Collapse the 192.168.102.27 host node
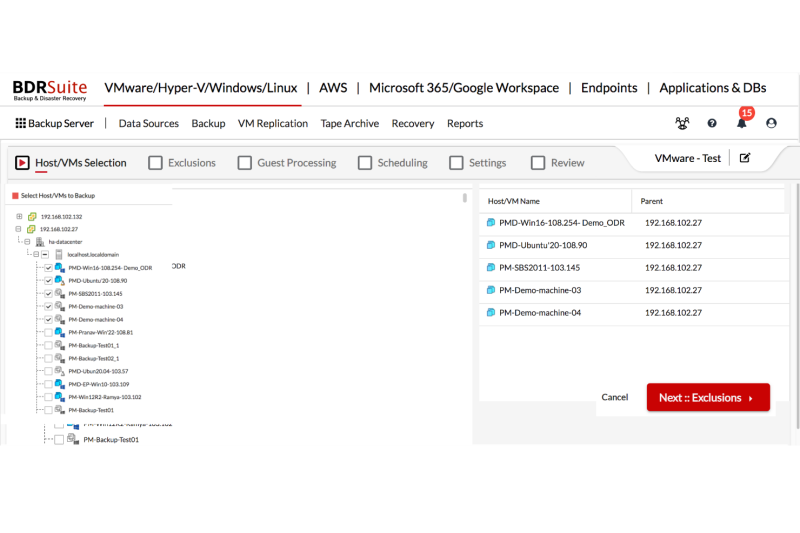Image resolution: width=800 pixels, height=533 pixels. coord(19,229)
